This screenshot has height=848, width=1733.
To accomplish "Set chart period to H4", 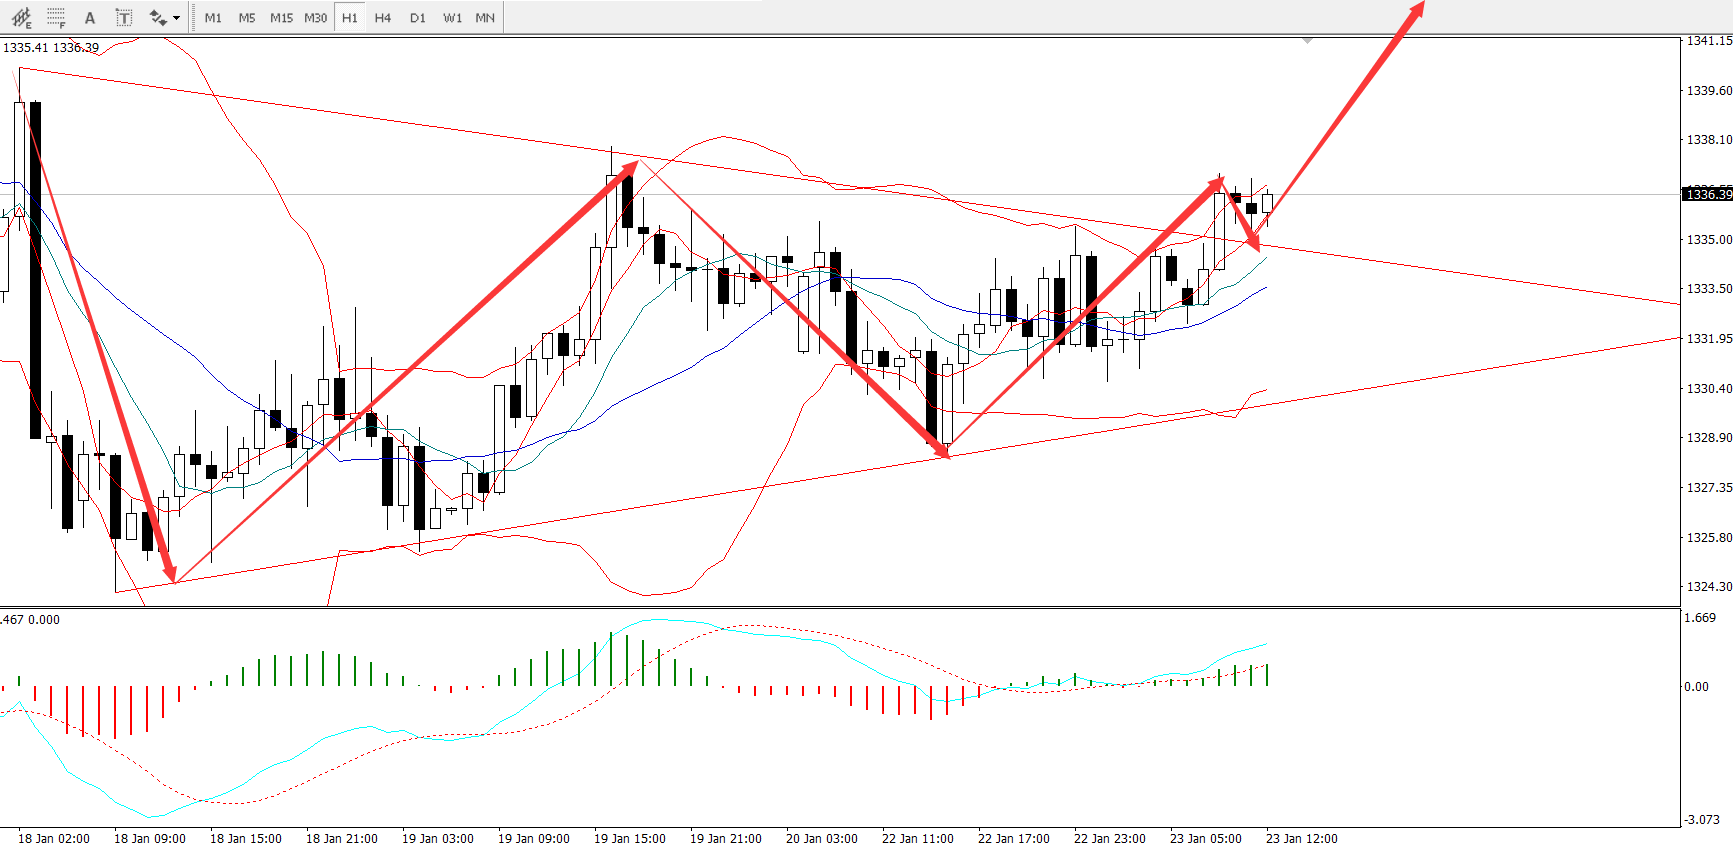I will (x=383, y=18).
